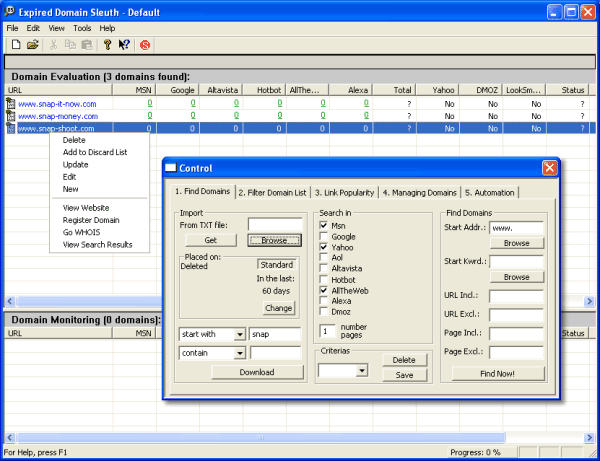Viewport: 600px width, 461px height.
Task: Click left arrow of Domain Monitoring scrollbar
Action: (x=10, y=437)
